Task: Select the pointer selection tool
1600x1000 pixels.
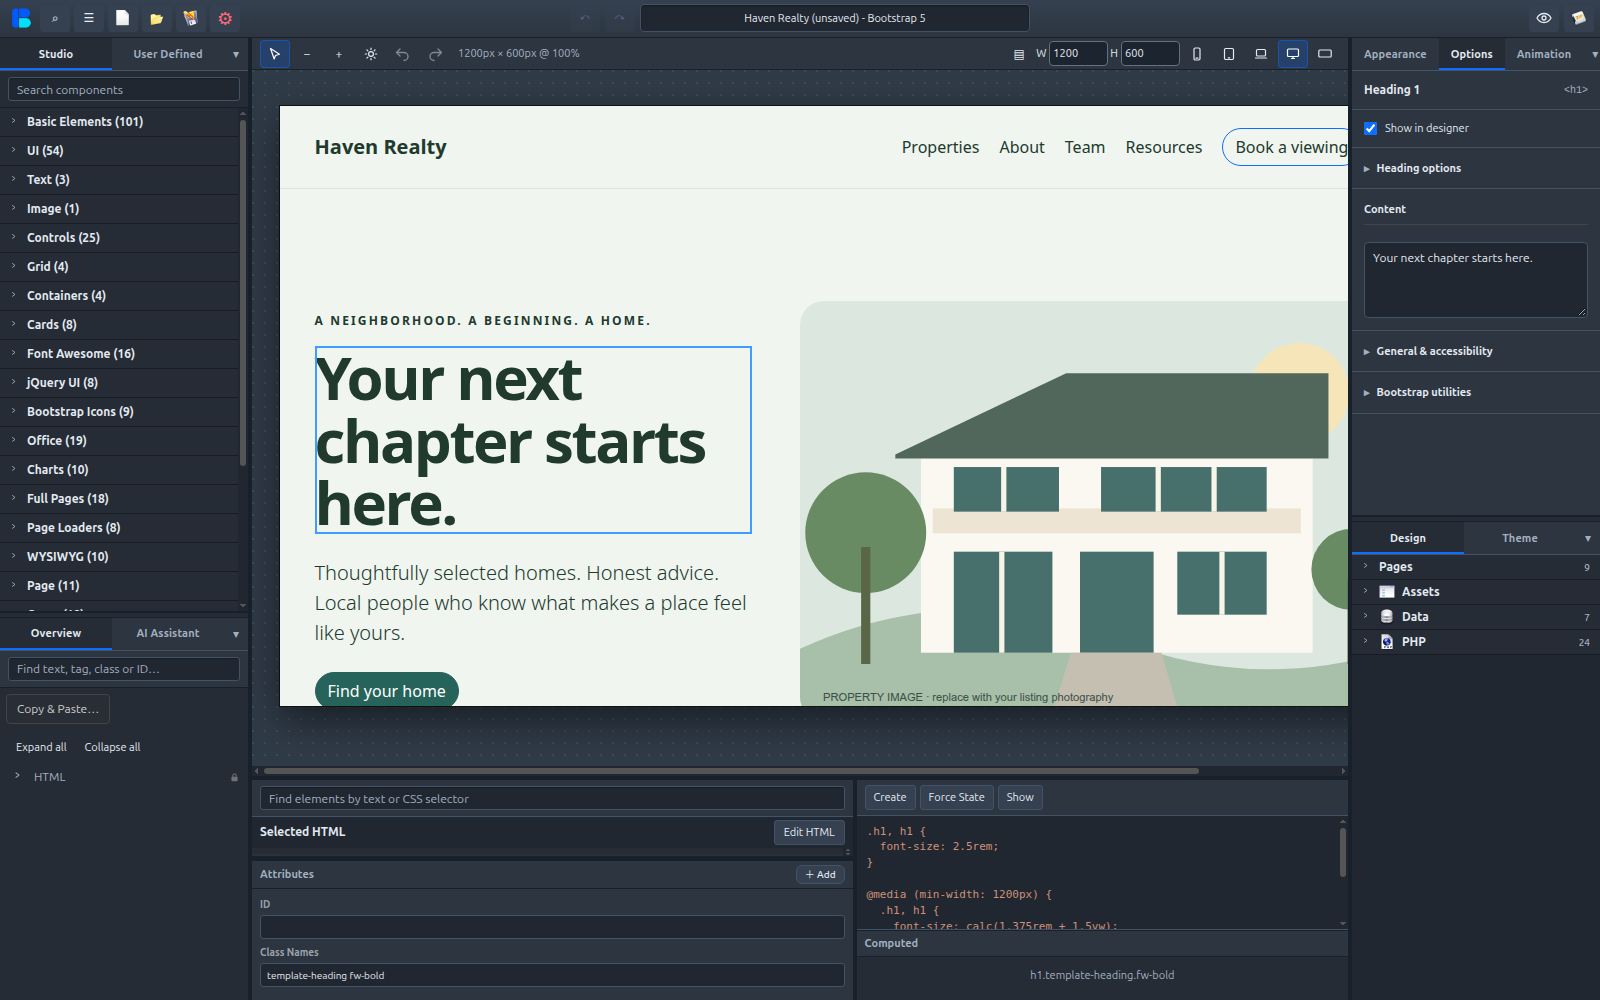Action: coord(275,54)
